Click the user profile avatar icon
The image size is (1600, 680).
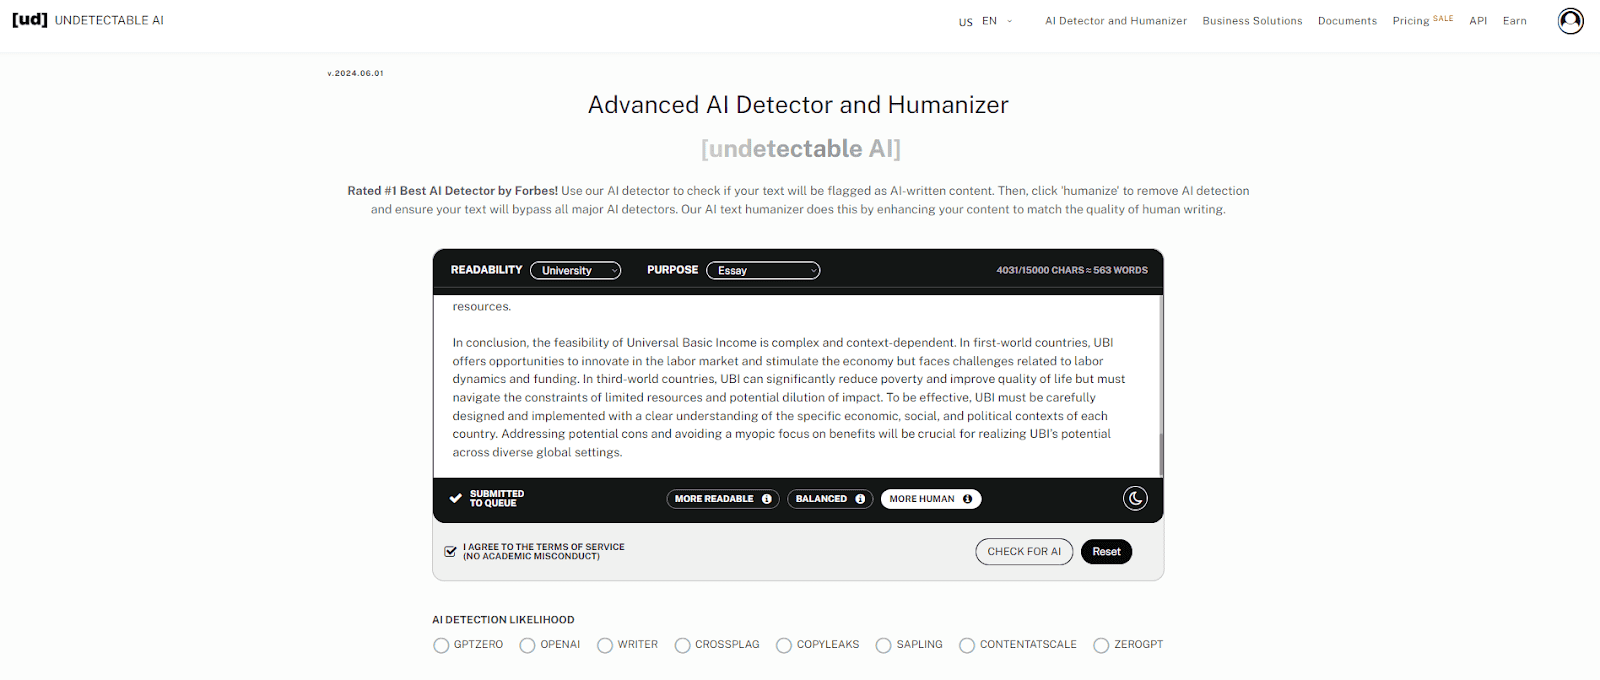(1570, 21)
